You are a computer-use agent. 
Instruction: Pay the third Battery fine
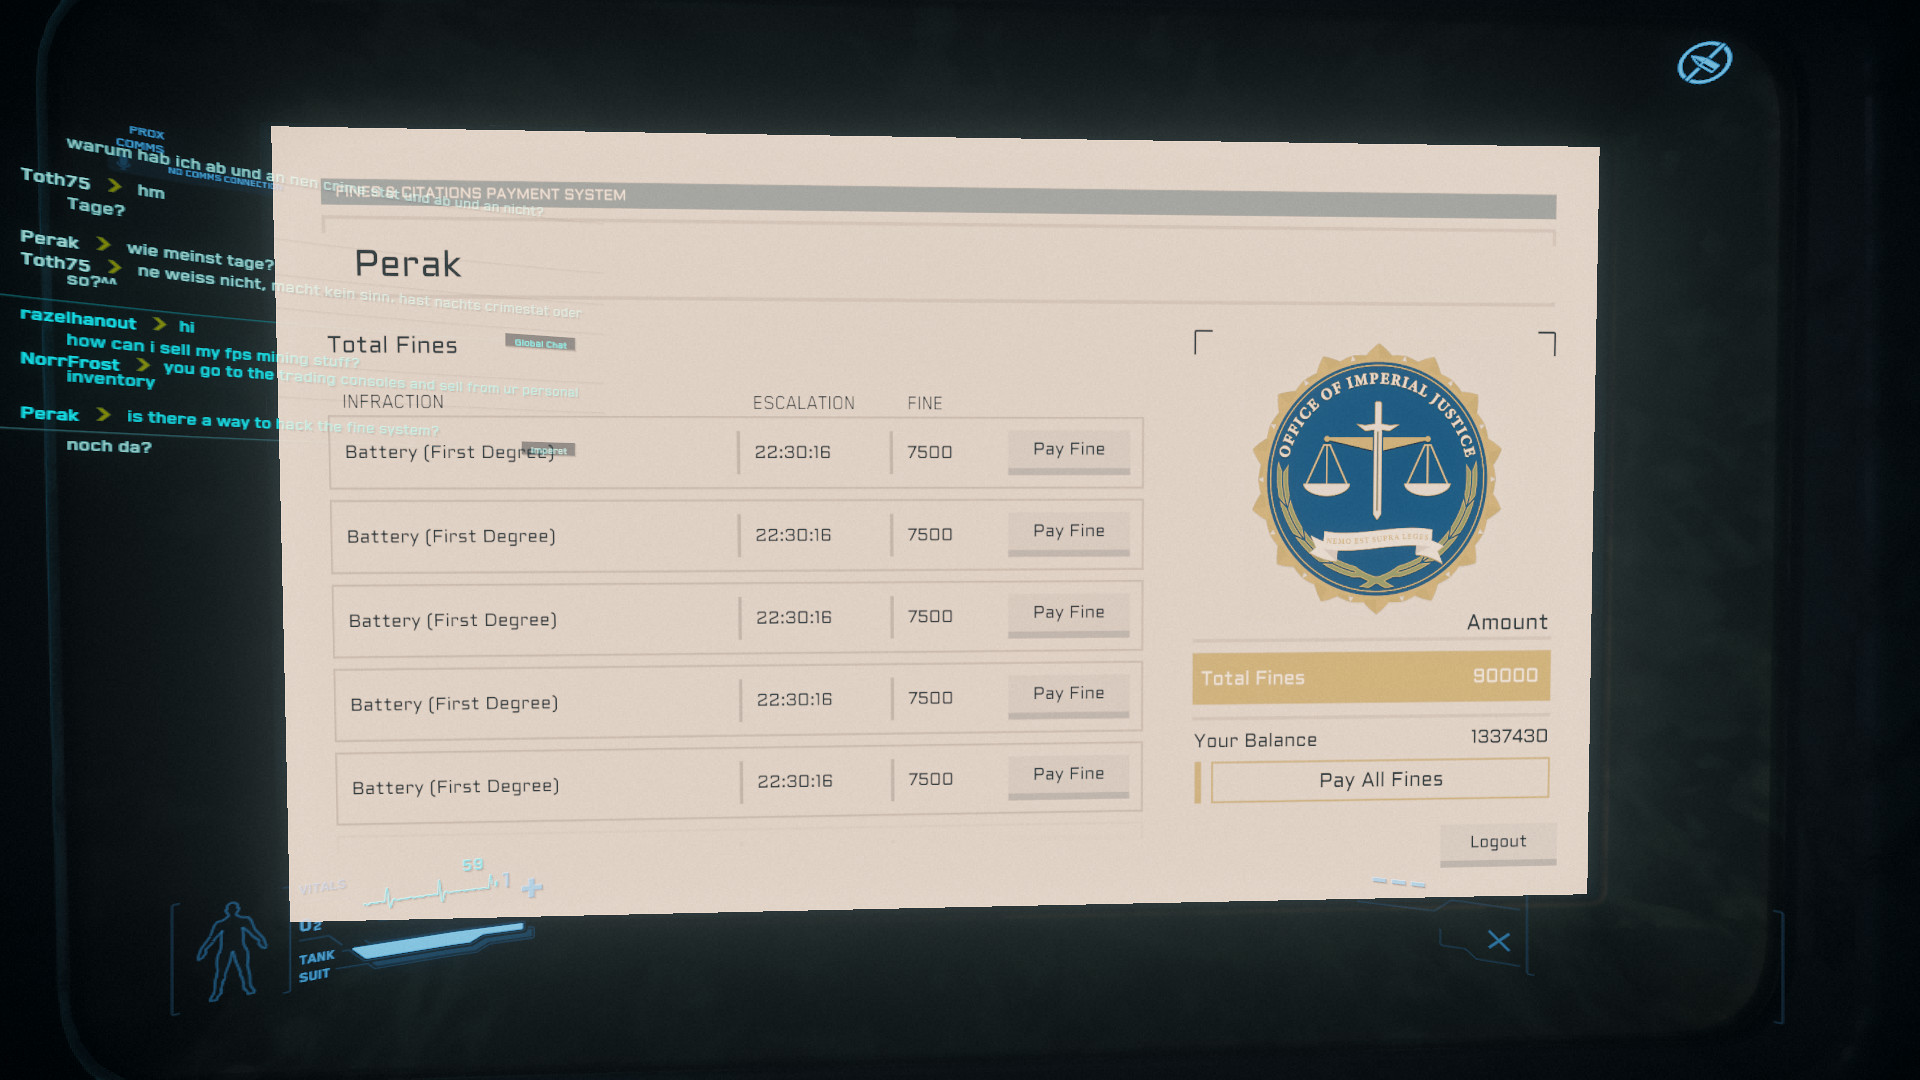(1068, 613)
